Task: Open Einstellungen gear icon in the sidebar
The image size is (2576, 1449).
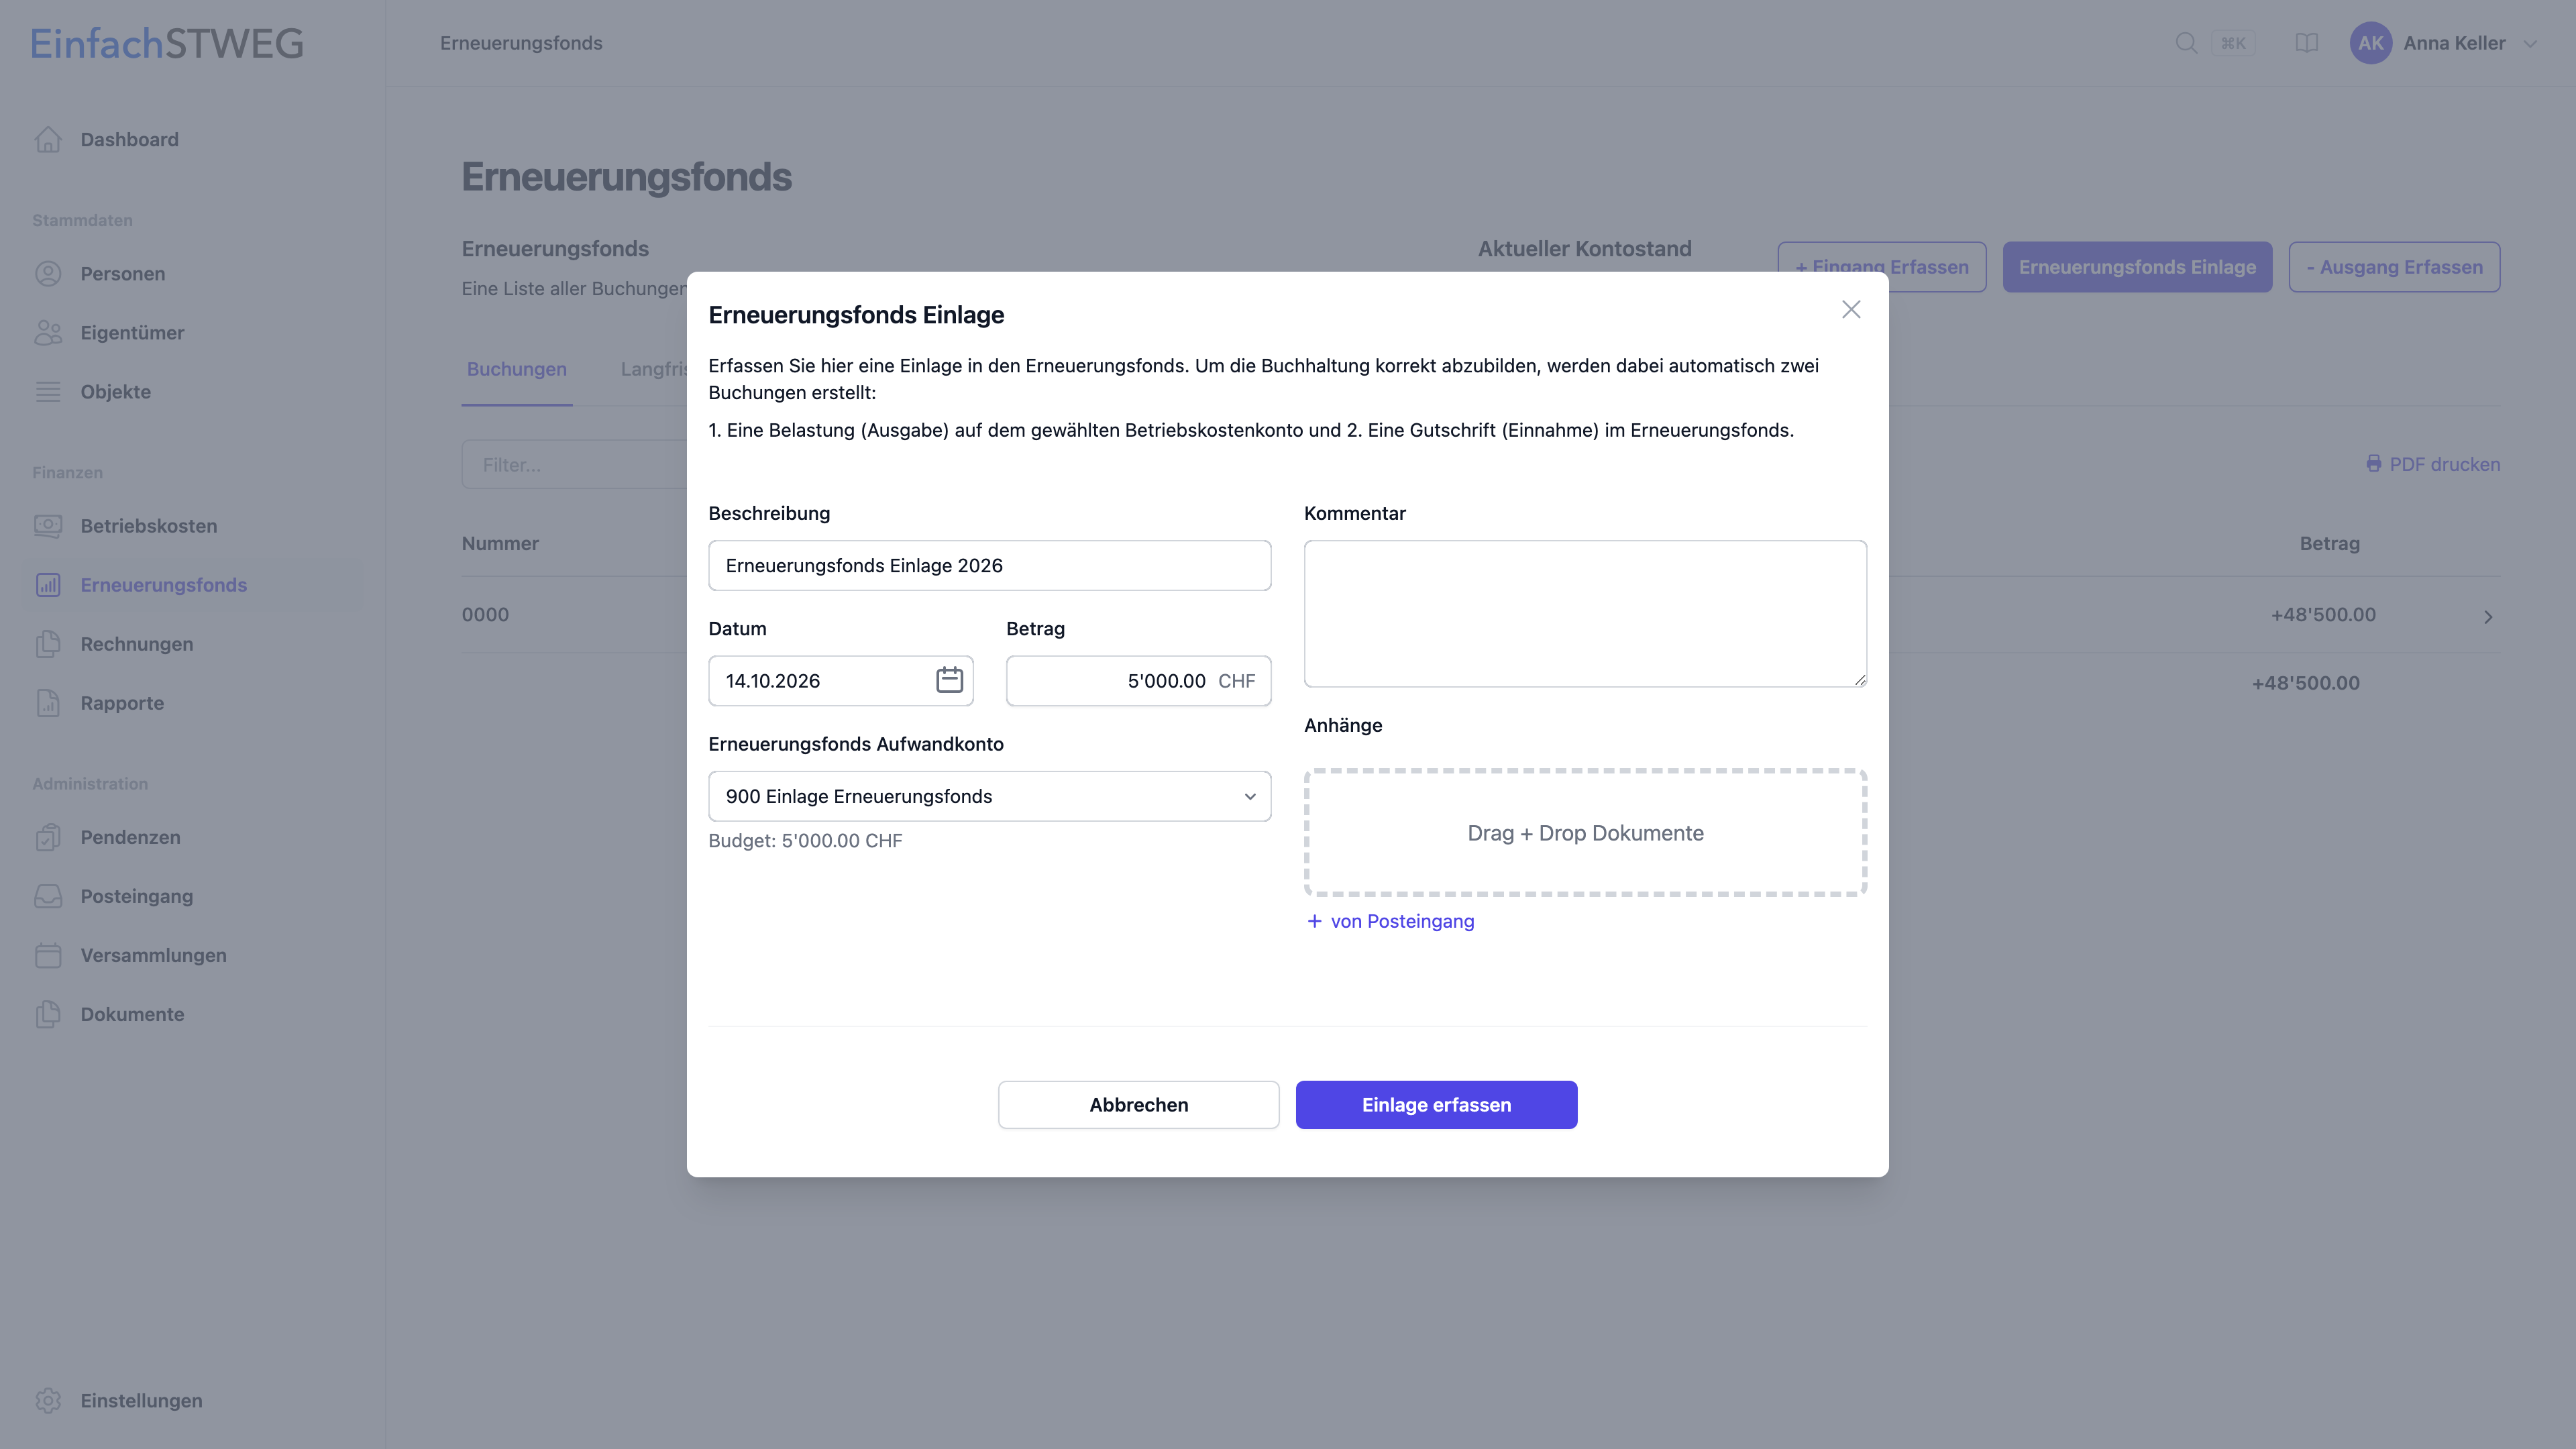Action: pyautogui.click(x=48, y=1400)
